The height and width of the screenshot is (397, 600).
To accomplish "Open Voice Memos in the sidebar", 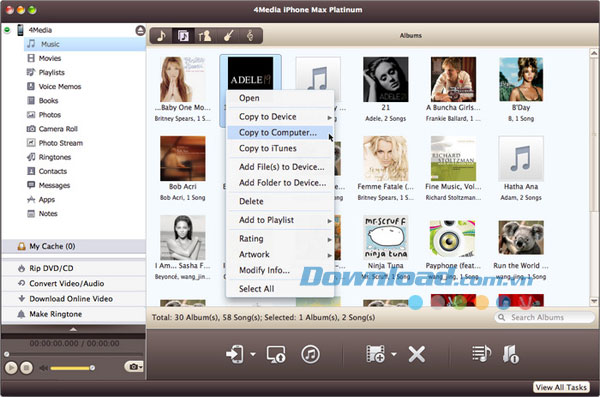I will [59, 87].
